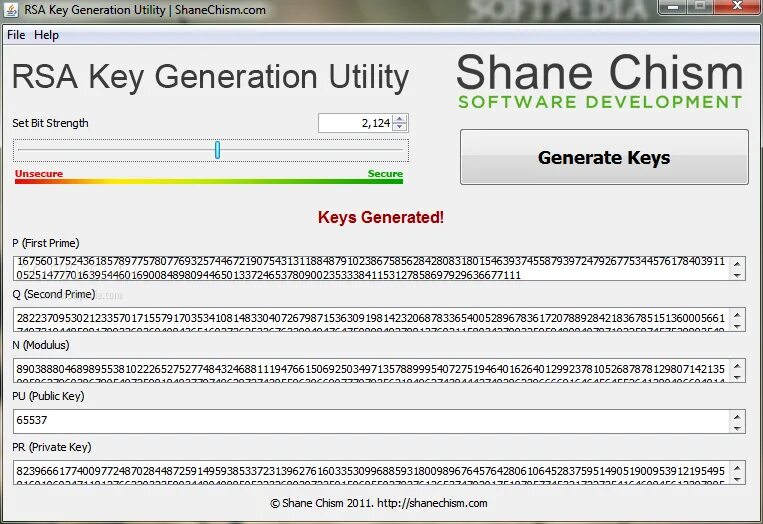The width and height of the screenshot is (763, 524).
Task: Click the 'RSA Key Generation Utility' heading
Action: click(210, 77)
